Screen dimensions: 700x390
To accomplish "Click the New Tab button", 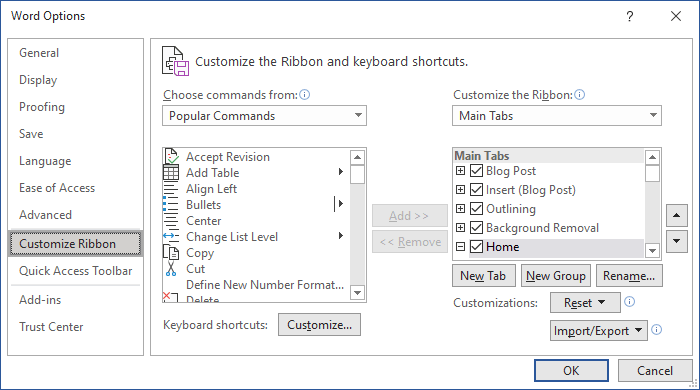I will pyautogui.click(x=483, y=276).
